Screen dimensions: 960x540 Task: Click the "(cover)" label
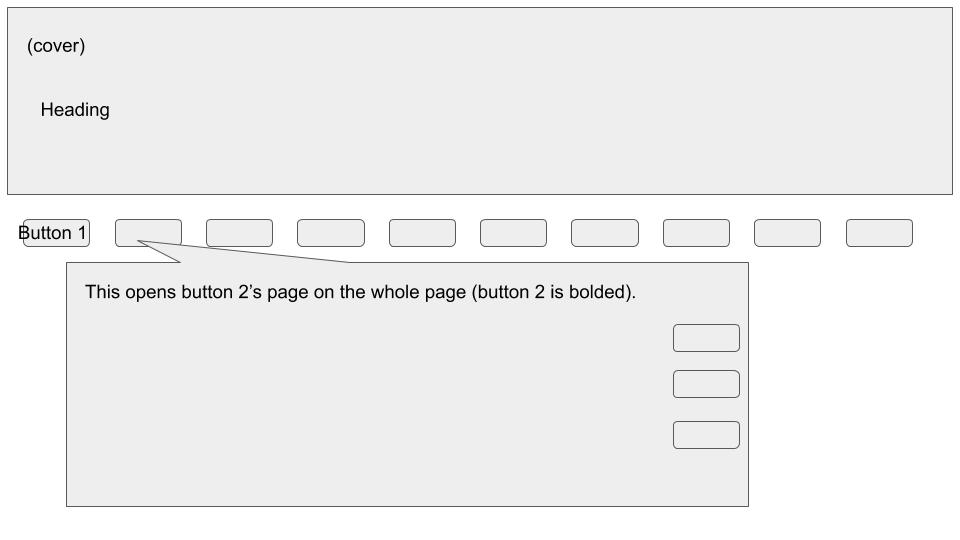(56, 46)
